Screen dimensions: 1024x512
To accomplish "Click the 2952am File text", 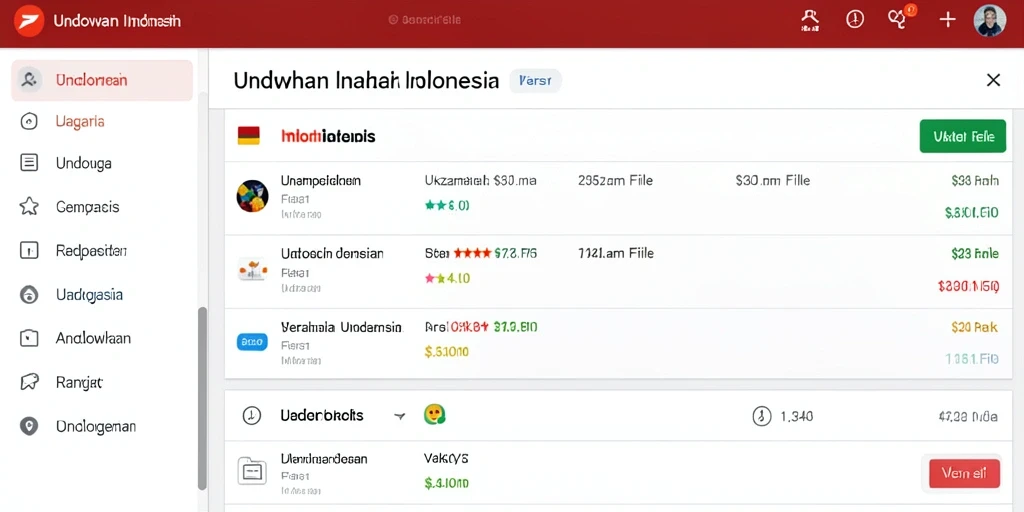I will 615,180.
